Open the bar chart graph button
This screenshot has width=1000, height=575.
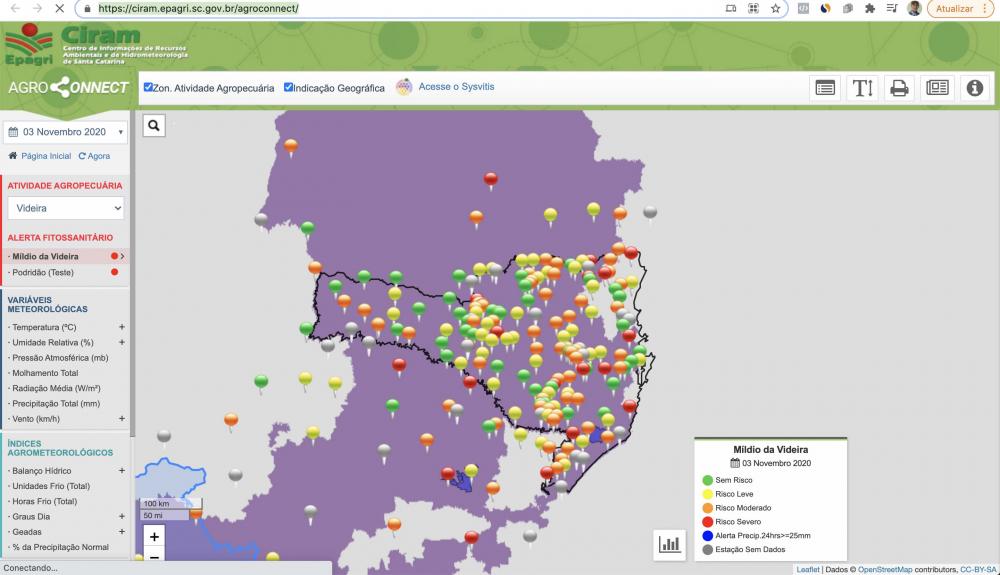point(669,544)
